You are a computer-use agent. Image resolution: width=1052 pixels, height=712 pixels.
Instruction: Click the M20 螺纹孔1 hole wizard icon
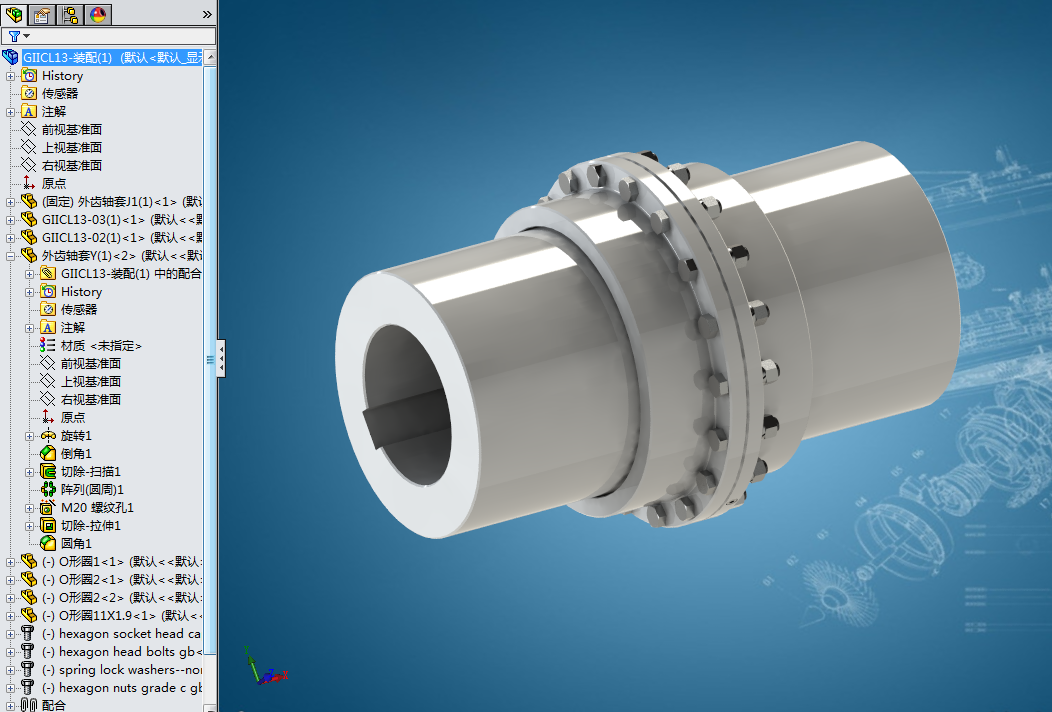[x=48, y=507]
